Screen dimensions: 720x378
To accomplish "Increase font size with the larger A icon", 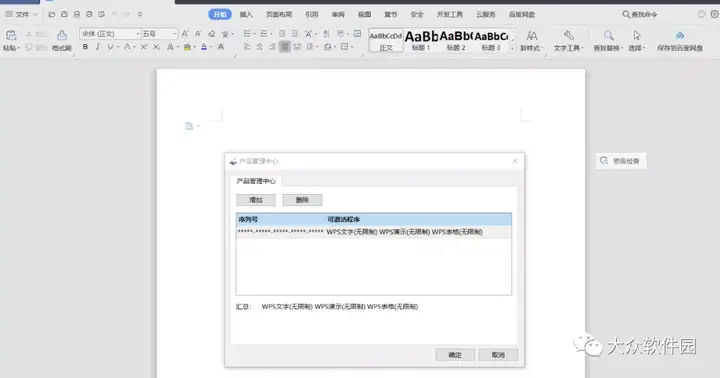I will [x=185, y=34].
